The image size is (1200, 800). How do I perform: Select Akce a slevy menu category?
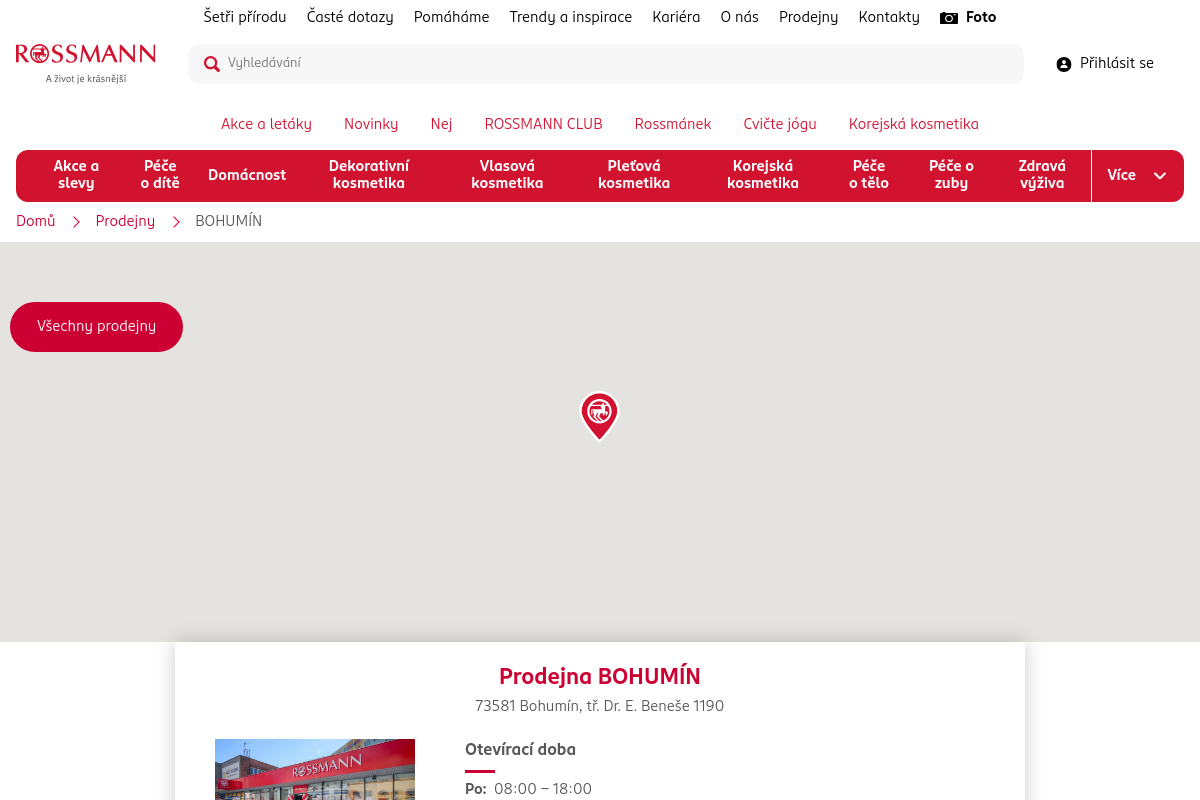tap(76, 175)
